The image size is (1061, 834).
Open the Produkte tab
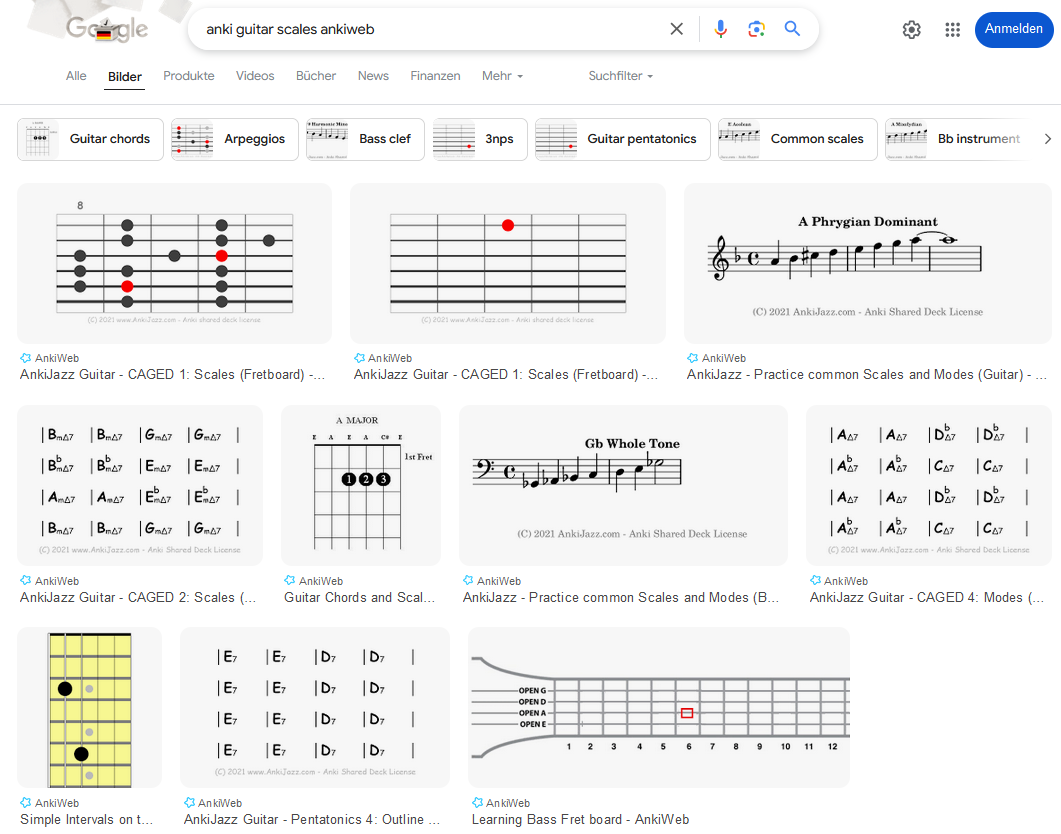tap(189, 76)
